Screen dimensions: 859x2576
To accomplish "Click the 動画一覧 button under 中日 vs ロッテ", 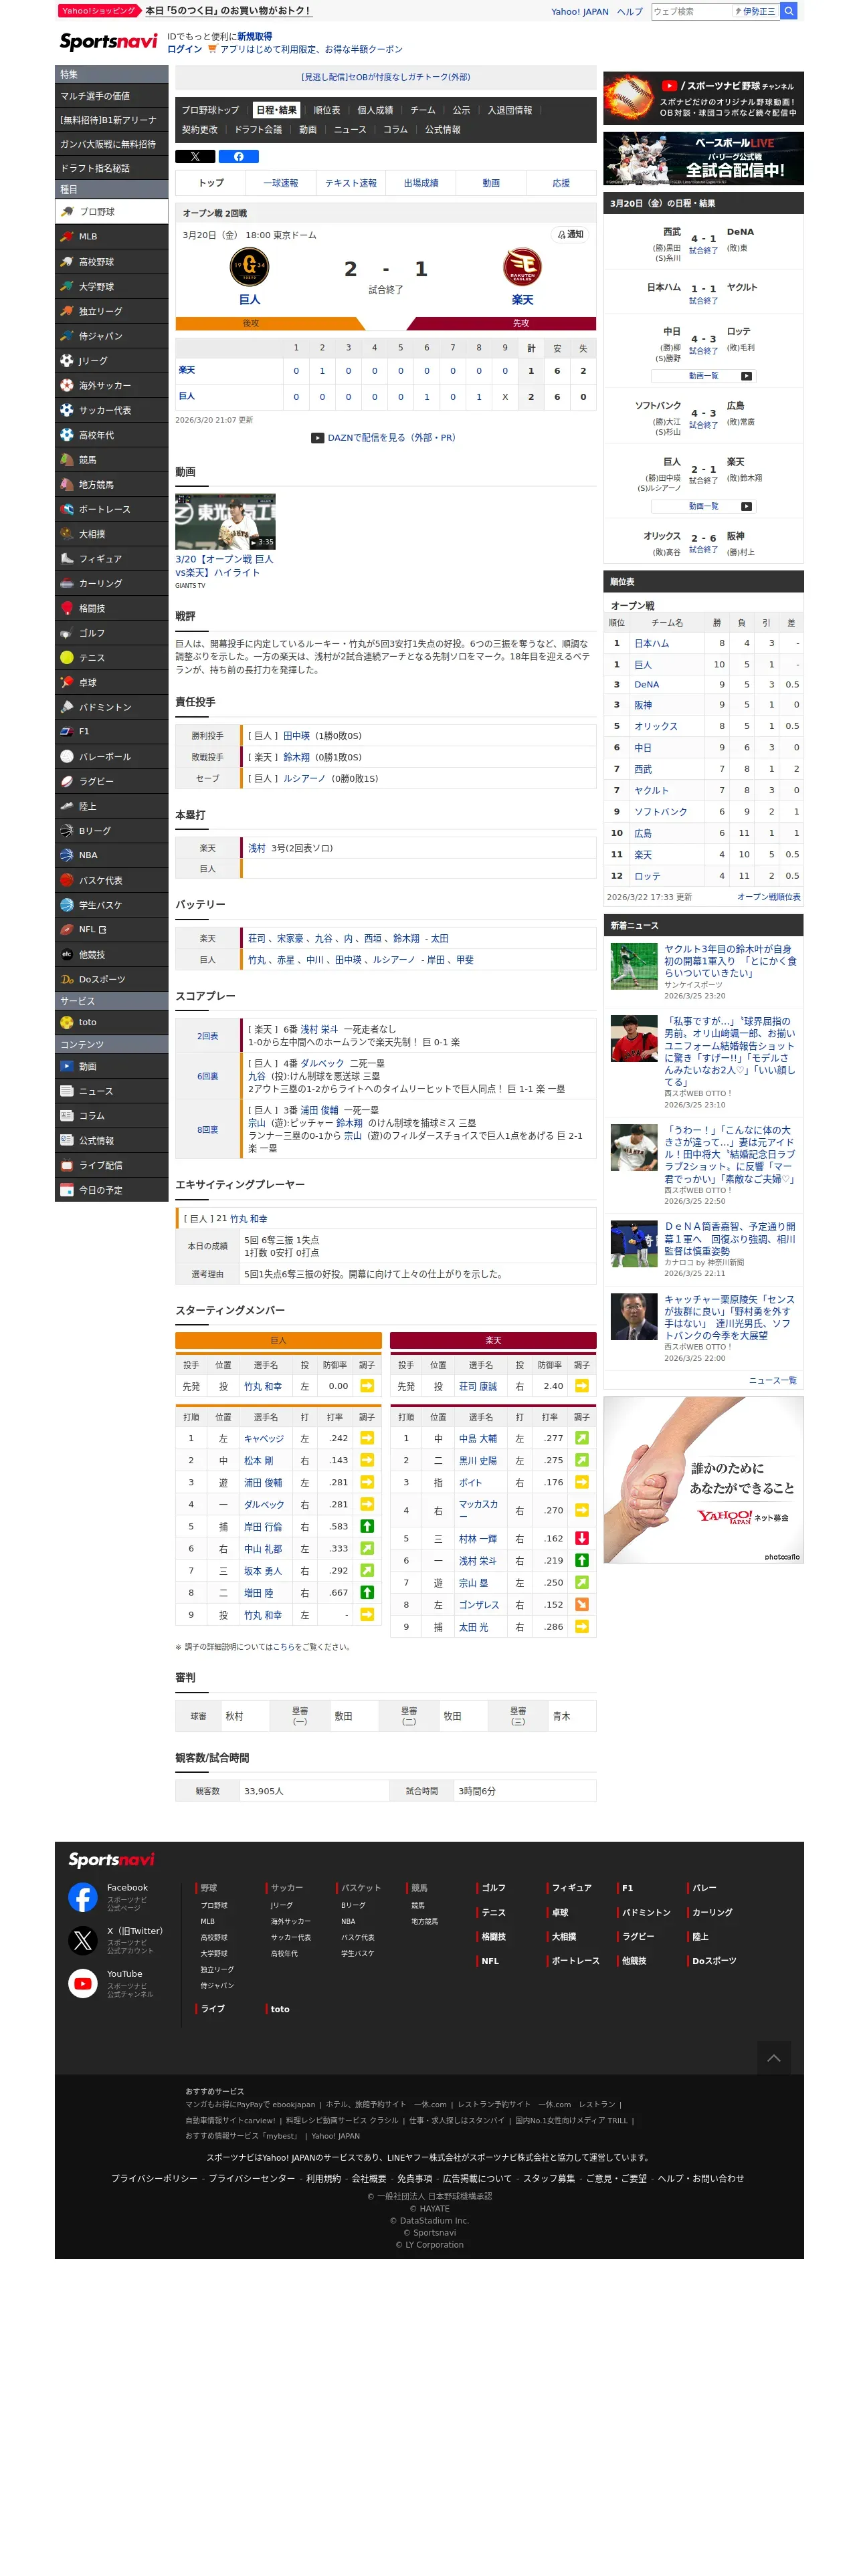I will click(x=703, y=376).
